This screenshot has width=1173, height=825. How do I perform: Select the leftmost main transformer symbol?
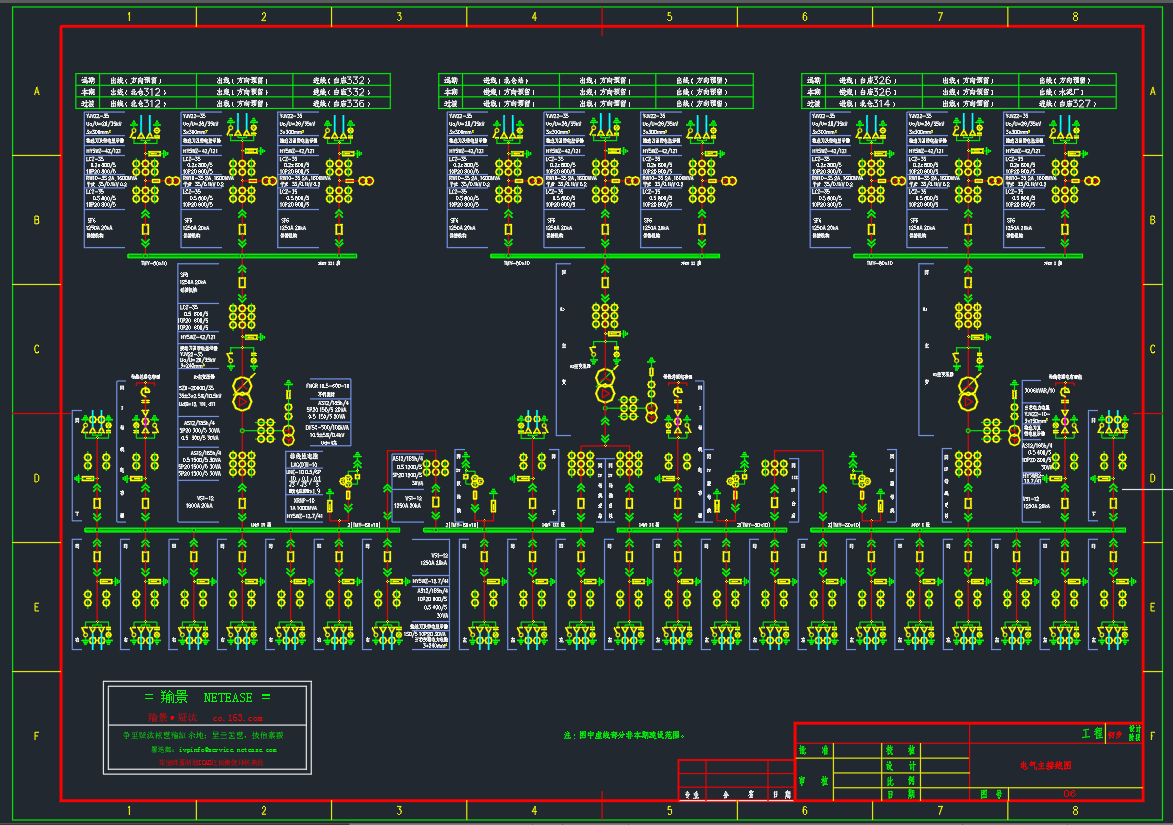(x=241, y=393)
